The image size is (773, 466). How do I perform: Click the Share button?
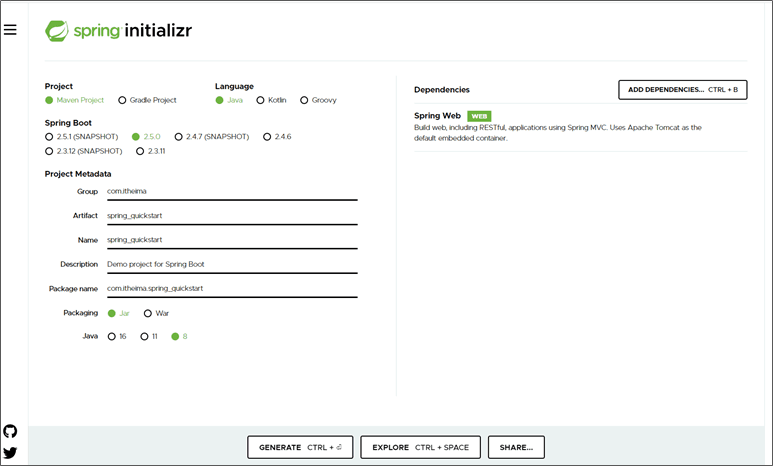pos(516,447)
